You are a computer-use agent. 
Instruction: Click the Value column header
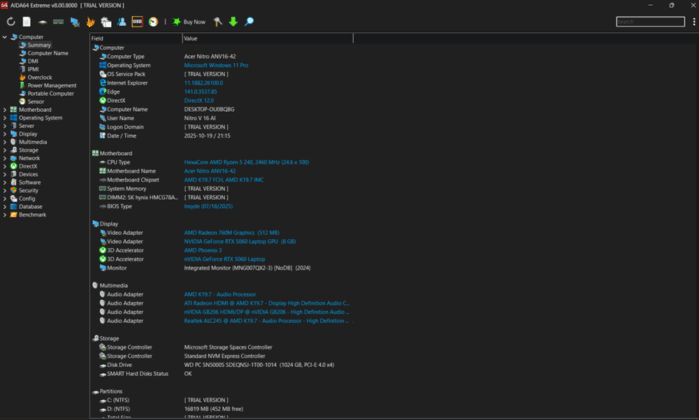click(267, 38)
